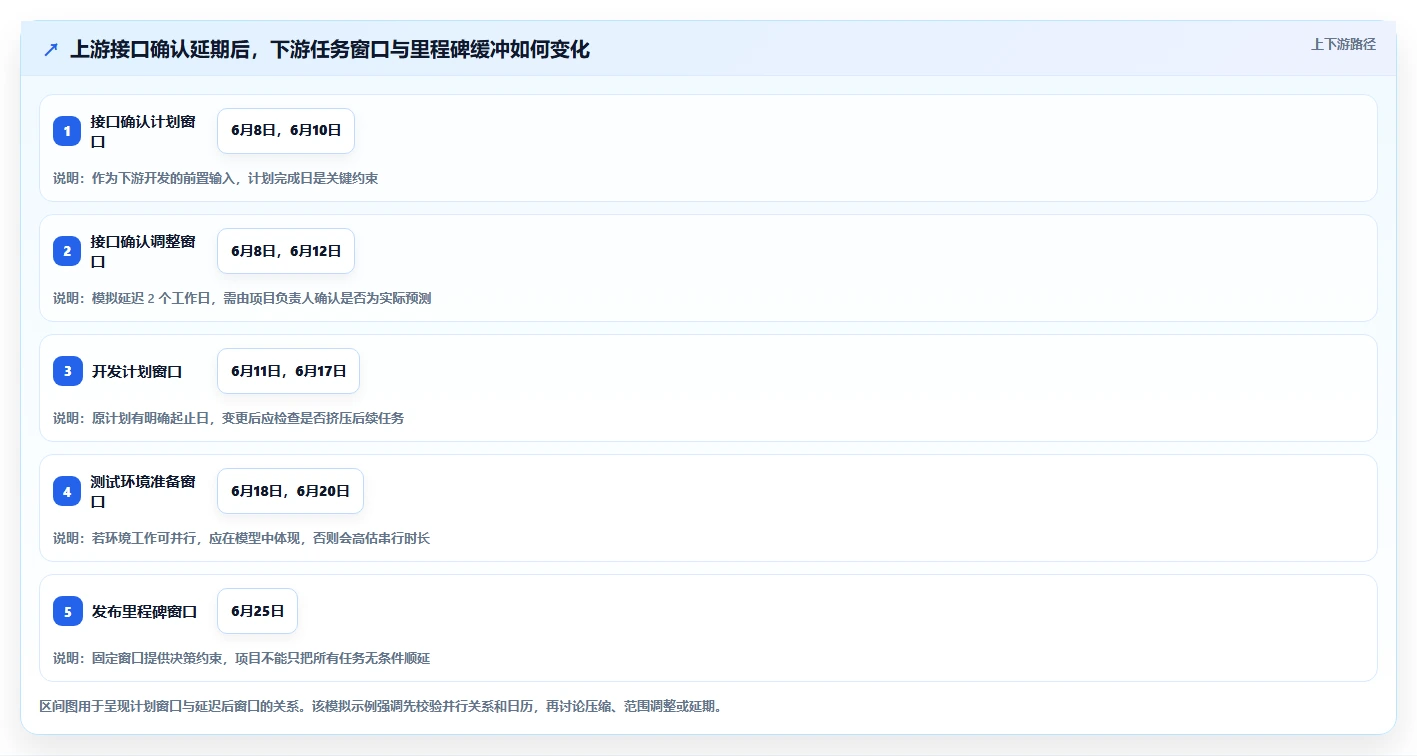Click the note 原计划有明确起止日

[x=228, y=418]
